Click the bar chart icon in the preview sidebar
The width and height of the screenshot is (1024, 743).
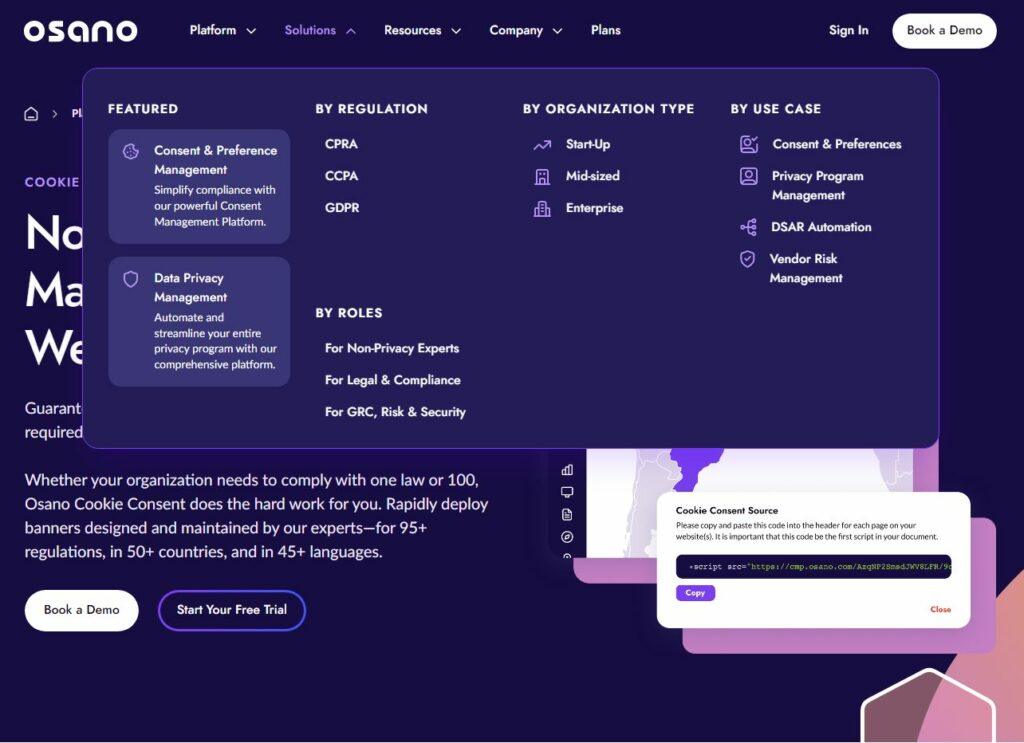[567, 469]
